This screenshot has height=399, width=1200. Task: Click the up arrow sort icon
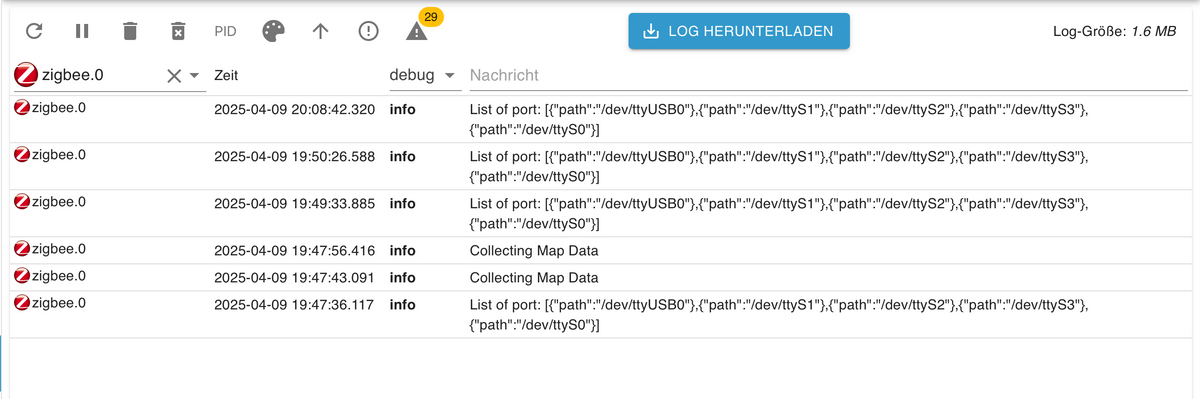pos(320,31)
